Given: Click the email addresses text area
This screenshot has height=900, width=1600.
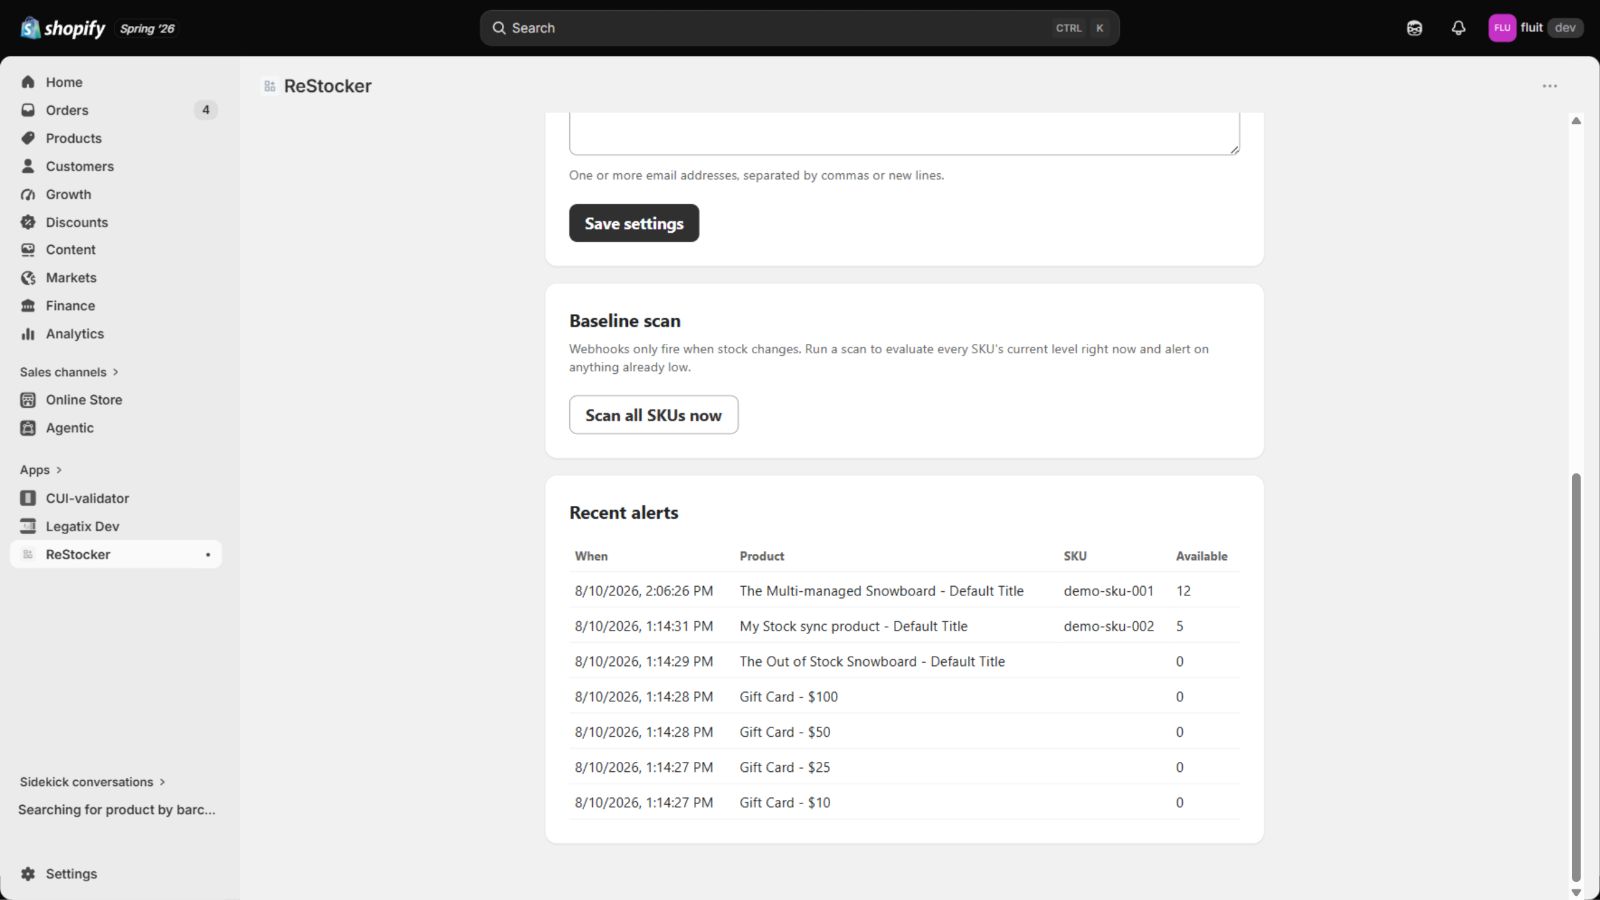Looking at the screenshot, I should 904,134.
